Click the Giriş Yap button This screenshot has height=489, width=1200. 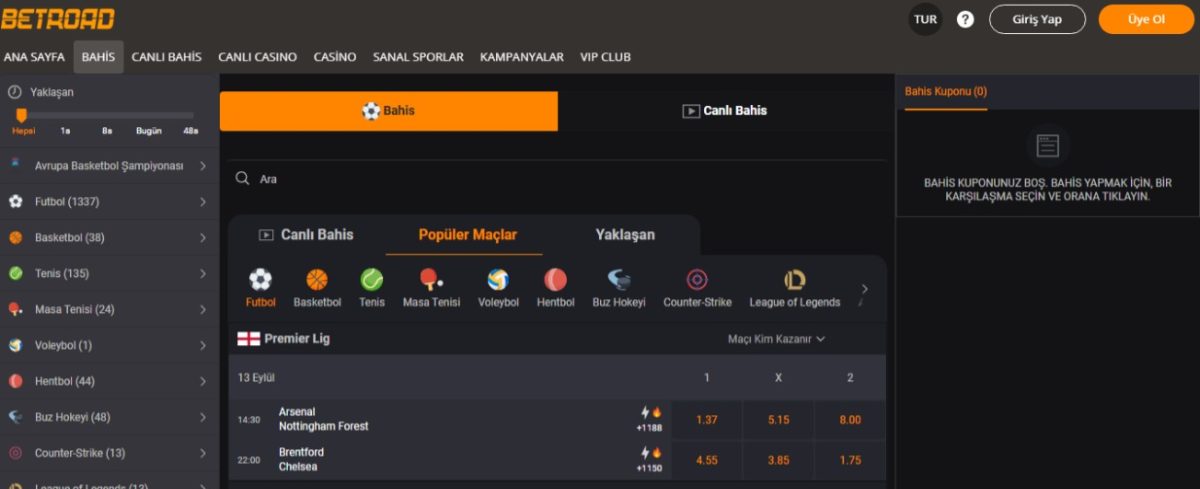1037,19
